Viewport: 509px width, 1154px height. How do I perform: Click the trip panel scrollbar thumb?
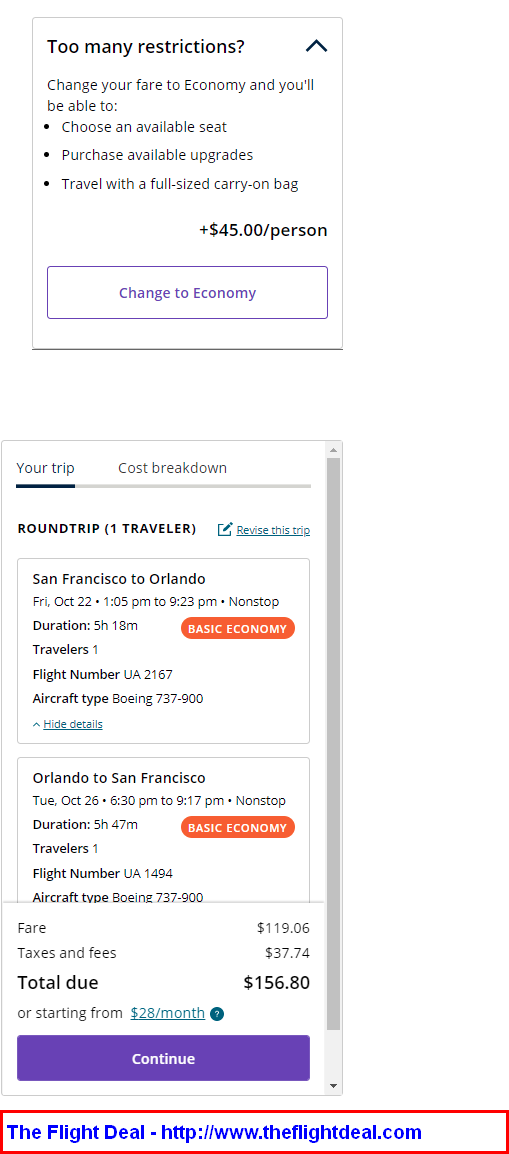[x=334, y=743]
